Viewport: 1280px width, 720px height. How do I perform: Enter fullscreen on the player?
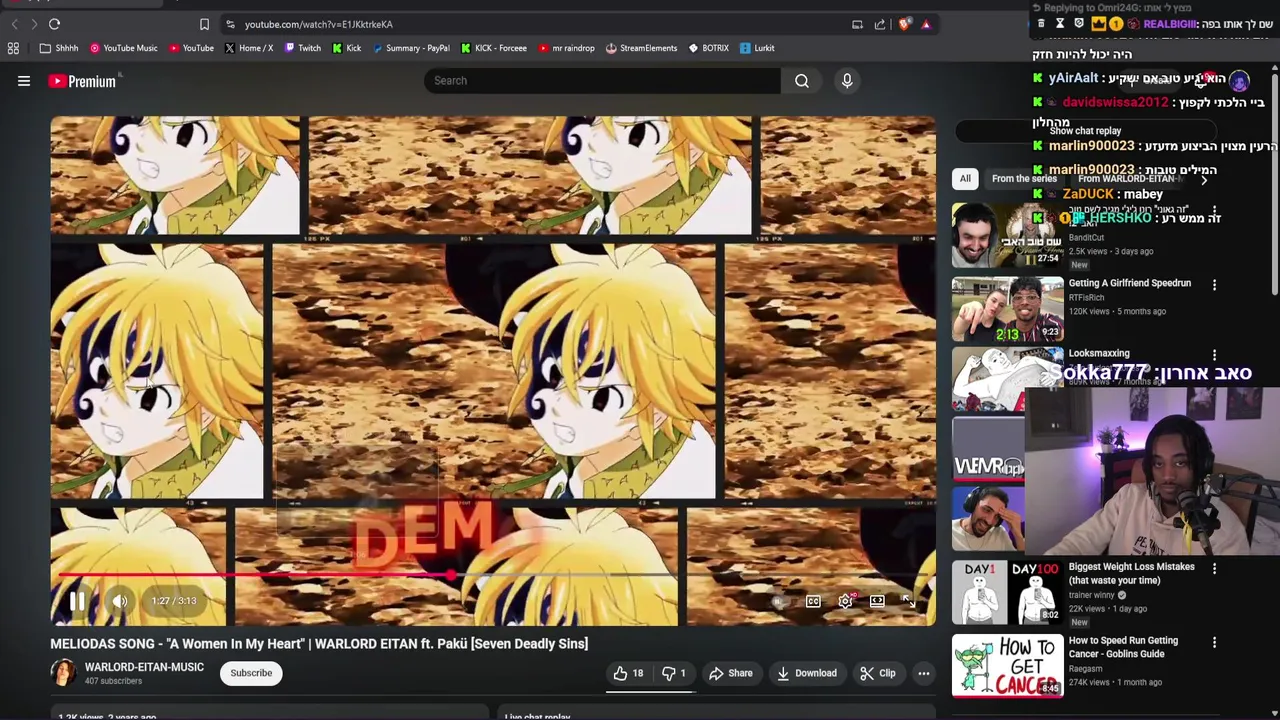(908, 601)
